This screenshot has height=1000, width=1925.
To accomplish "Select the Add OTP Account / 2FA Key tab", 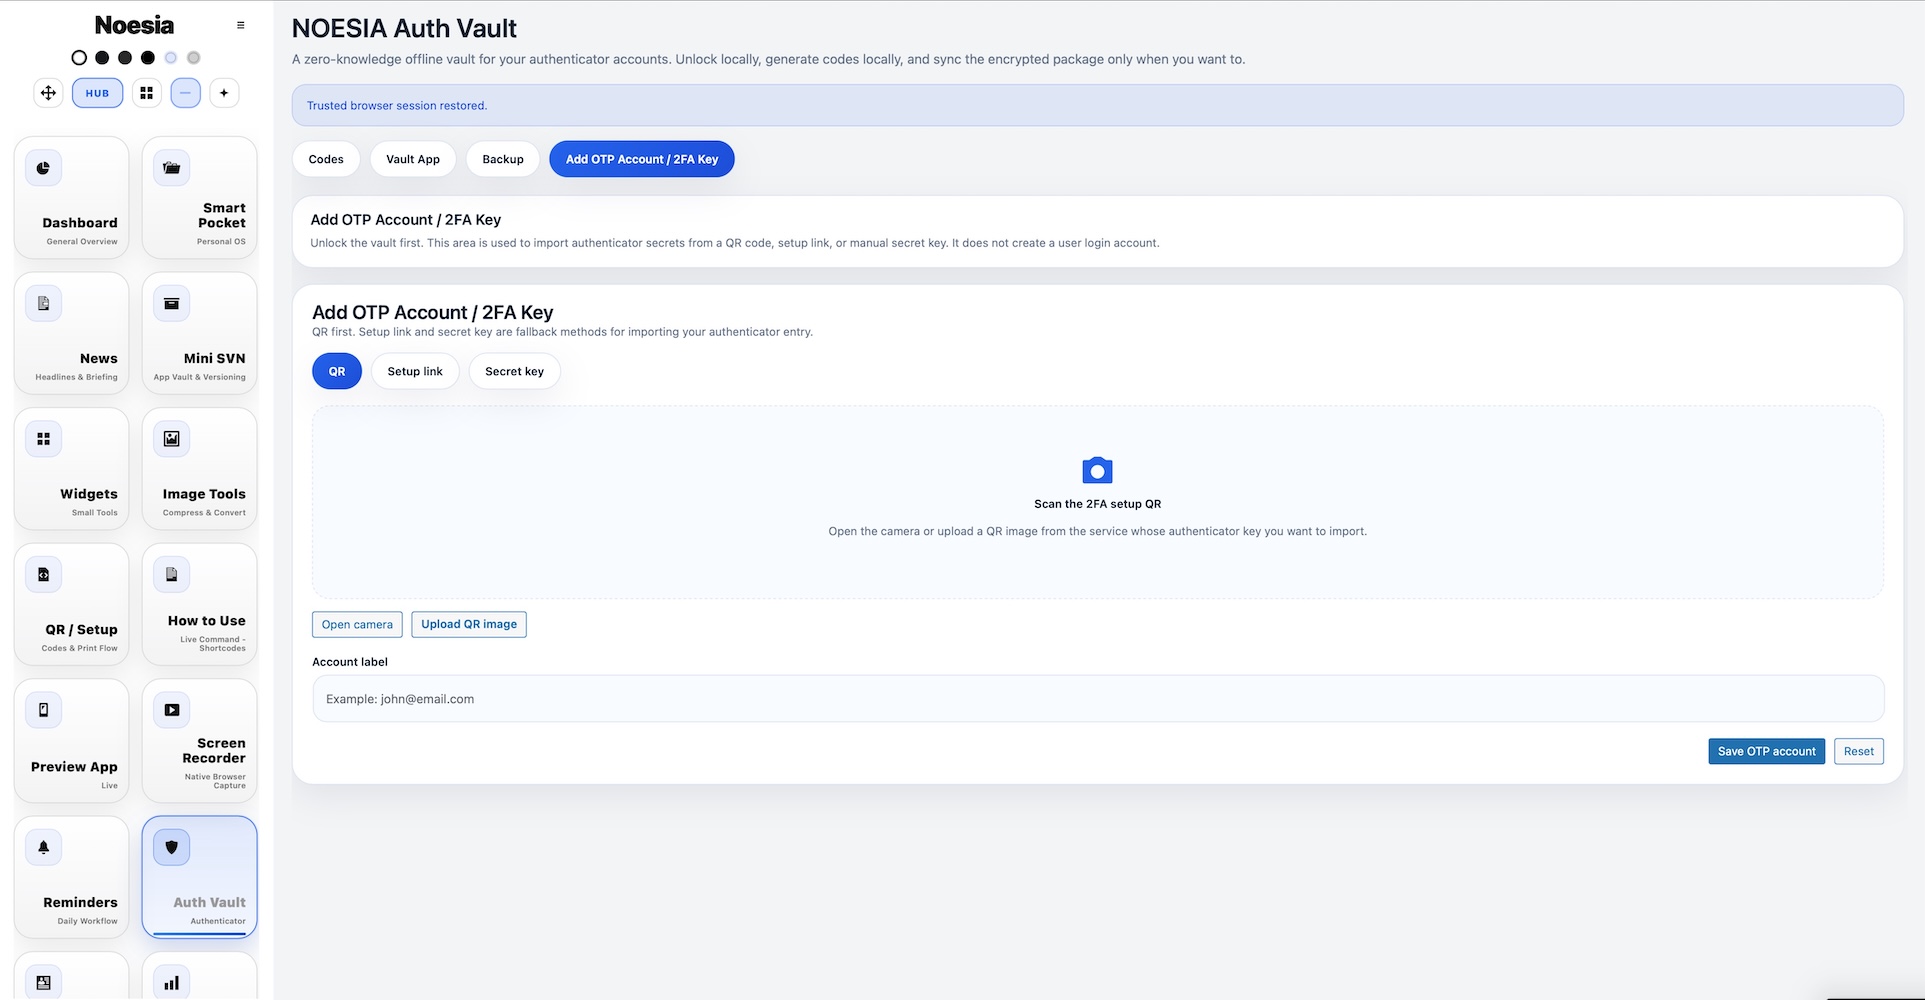I will [x=642, y=159].
